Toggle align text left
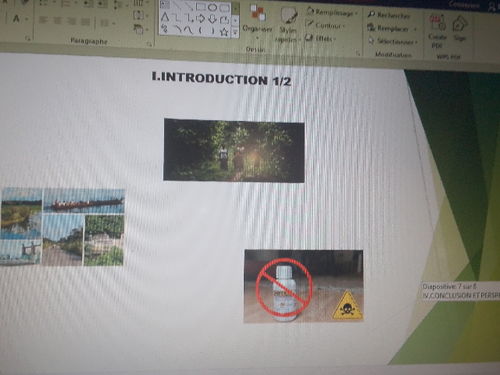The image size is (500, 375). pyautogui.click(x=43, y=20)
